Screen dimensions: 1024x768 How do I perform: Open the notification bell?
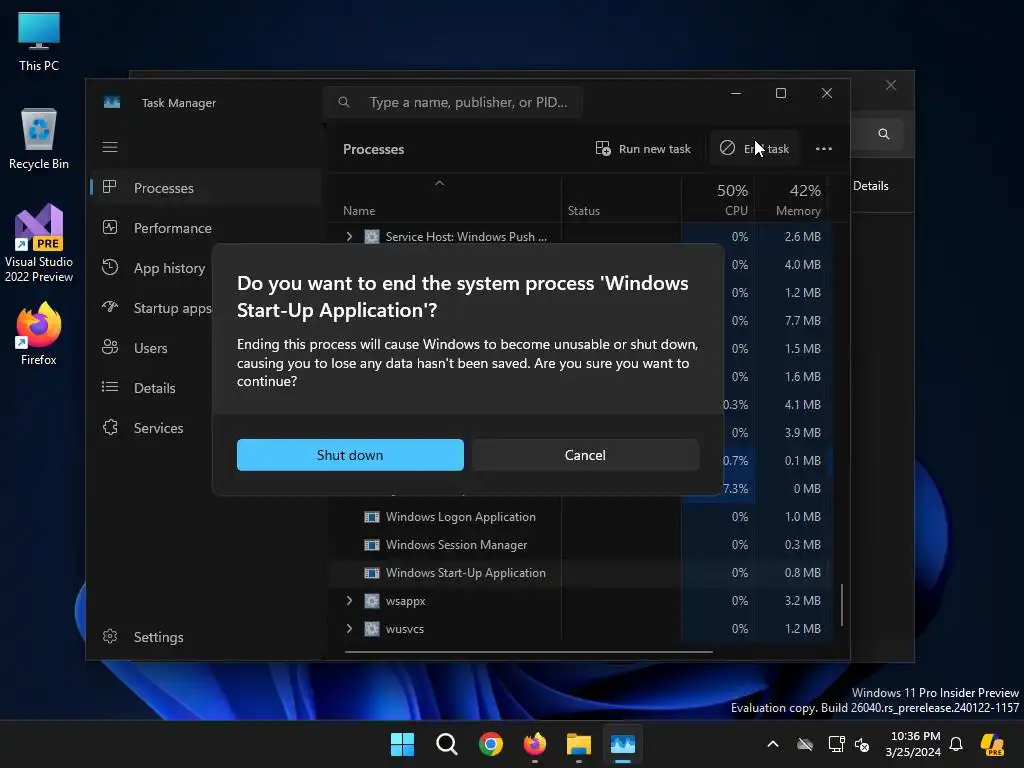point(956,744)
